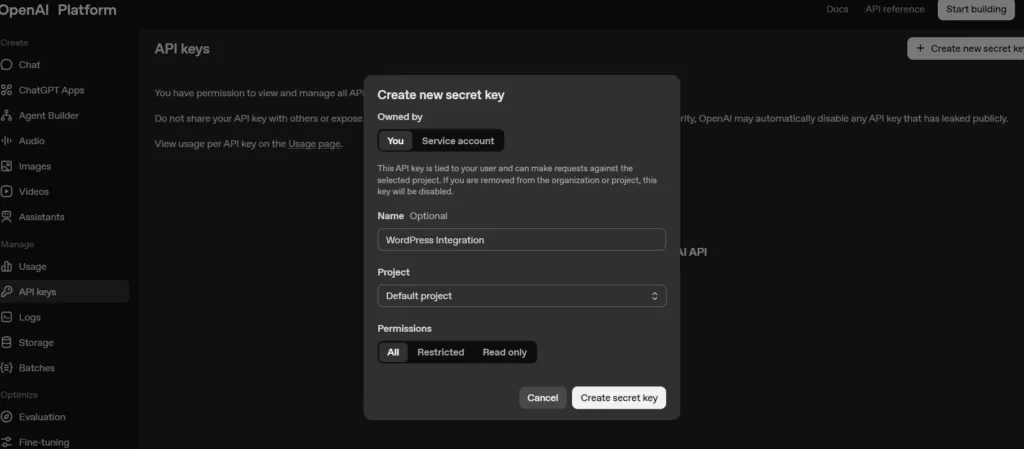Click the Evaluation compass icon
The height and width of the screenshot is (449, 1024).
click(7, 417)
